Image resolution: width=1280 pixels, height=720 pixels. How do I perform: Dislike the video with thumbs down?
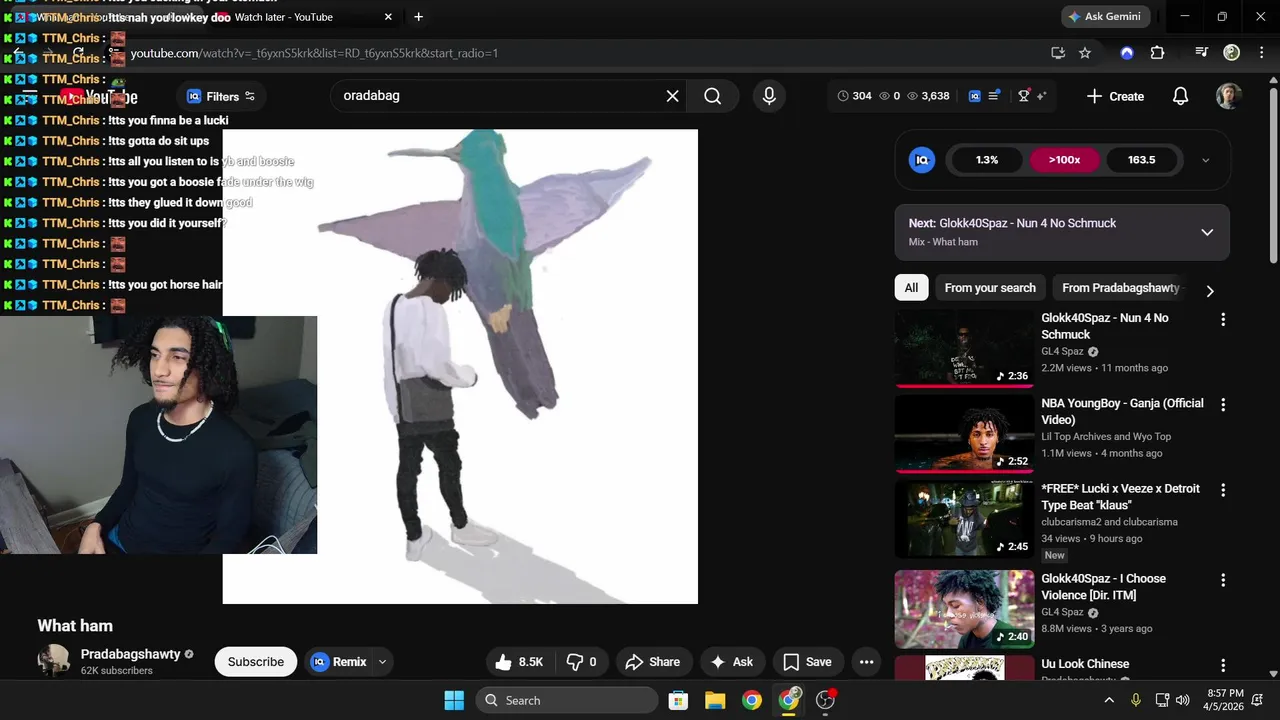(582, 662)
